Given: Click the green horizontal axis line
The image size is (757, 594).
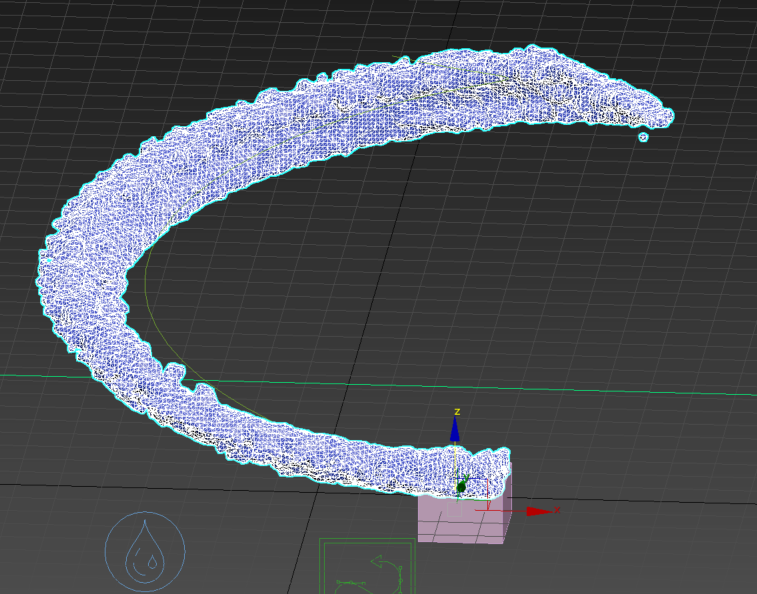Looking at the screenshot, I should (x=650, y=389).
